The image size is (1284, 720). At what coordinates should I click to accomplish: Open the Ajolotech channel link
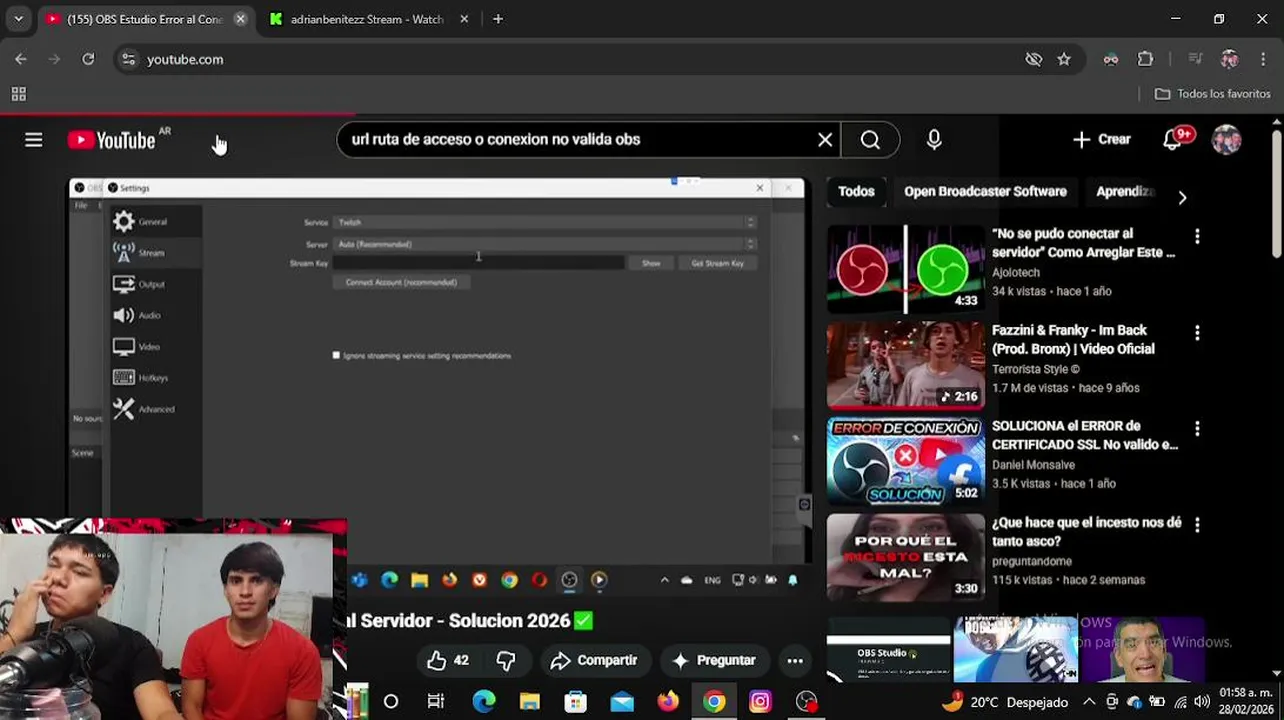1016,272
